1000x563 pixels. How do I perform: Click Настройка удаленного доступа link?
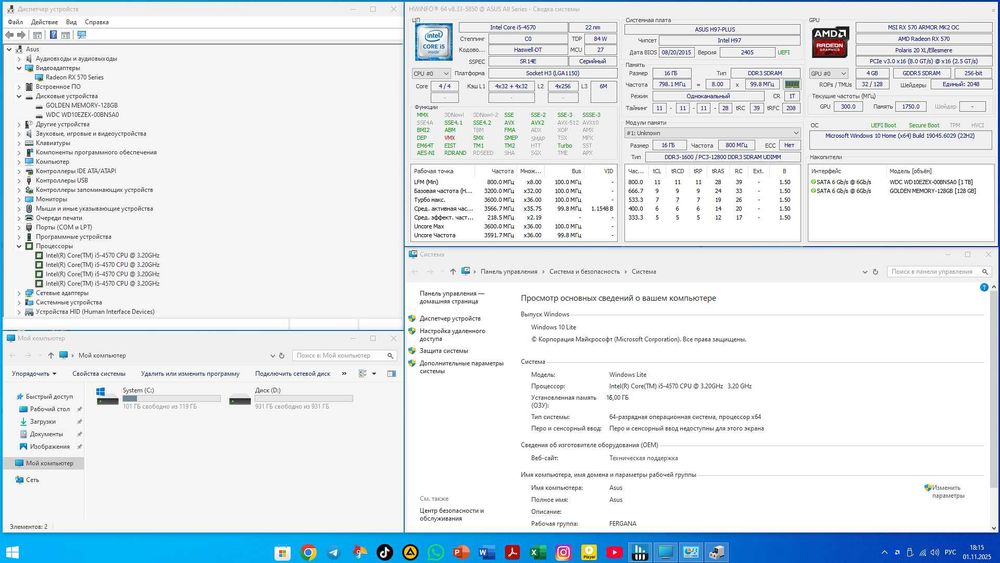452,335
